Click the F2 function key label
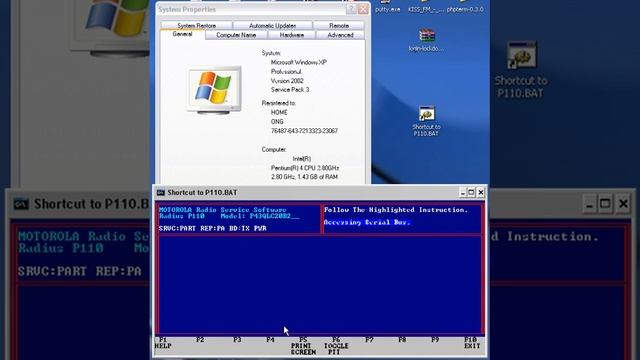The width and height of the screenshot is (640, 360). [x=200, y=340]
